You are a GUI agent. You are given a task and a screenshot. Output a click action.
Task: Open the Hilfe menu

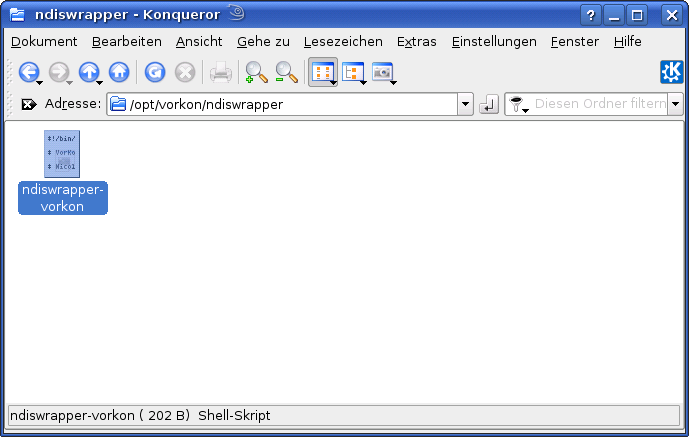tap(627, 42)
